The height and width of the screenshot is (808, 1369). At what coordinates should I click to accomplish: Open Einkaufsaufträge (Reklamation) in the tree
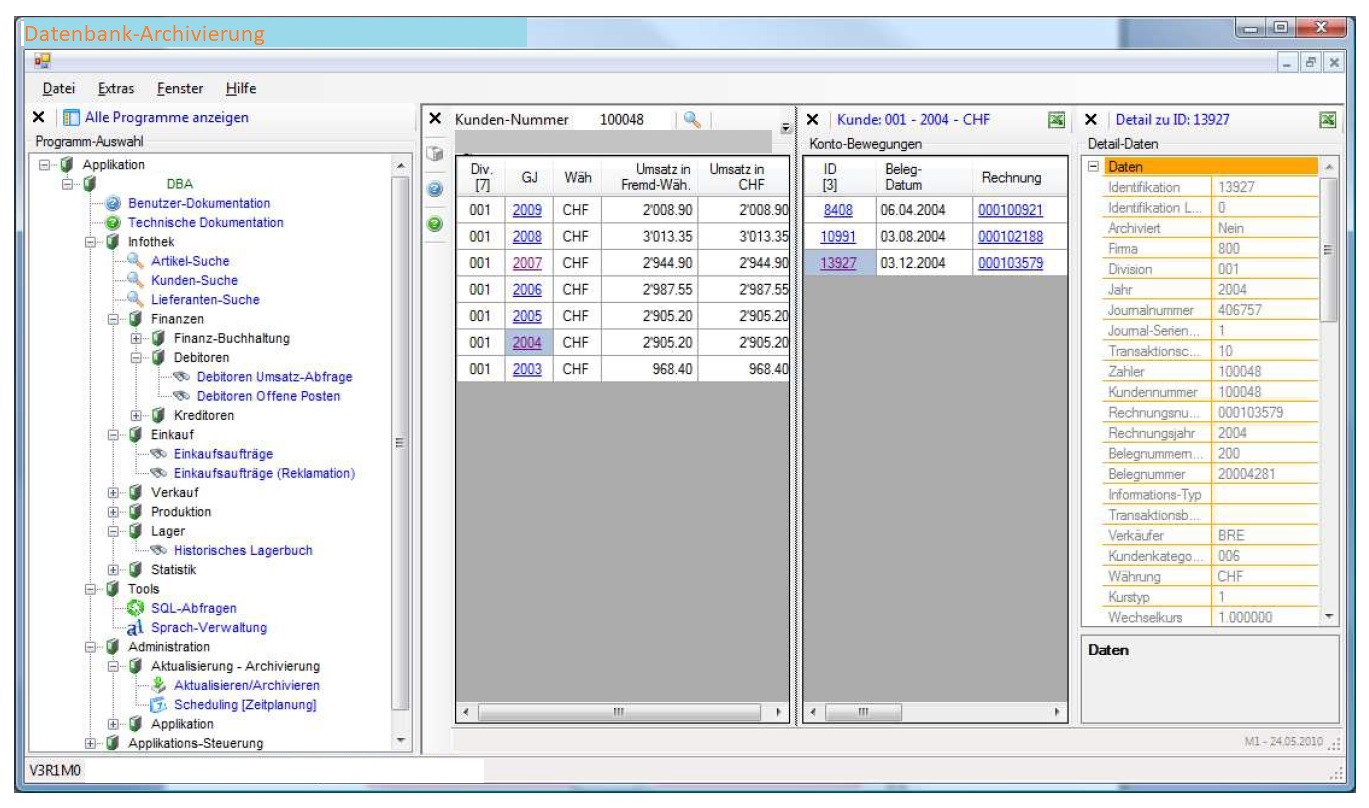(x=263, y=473)
